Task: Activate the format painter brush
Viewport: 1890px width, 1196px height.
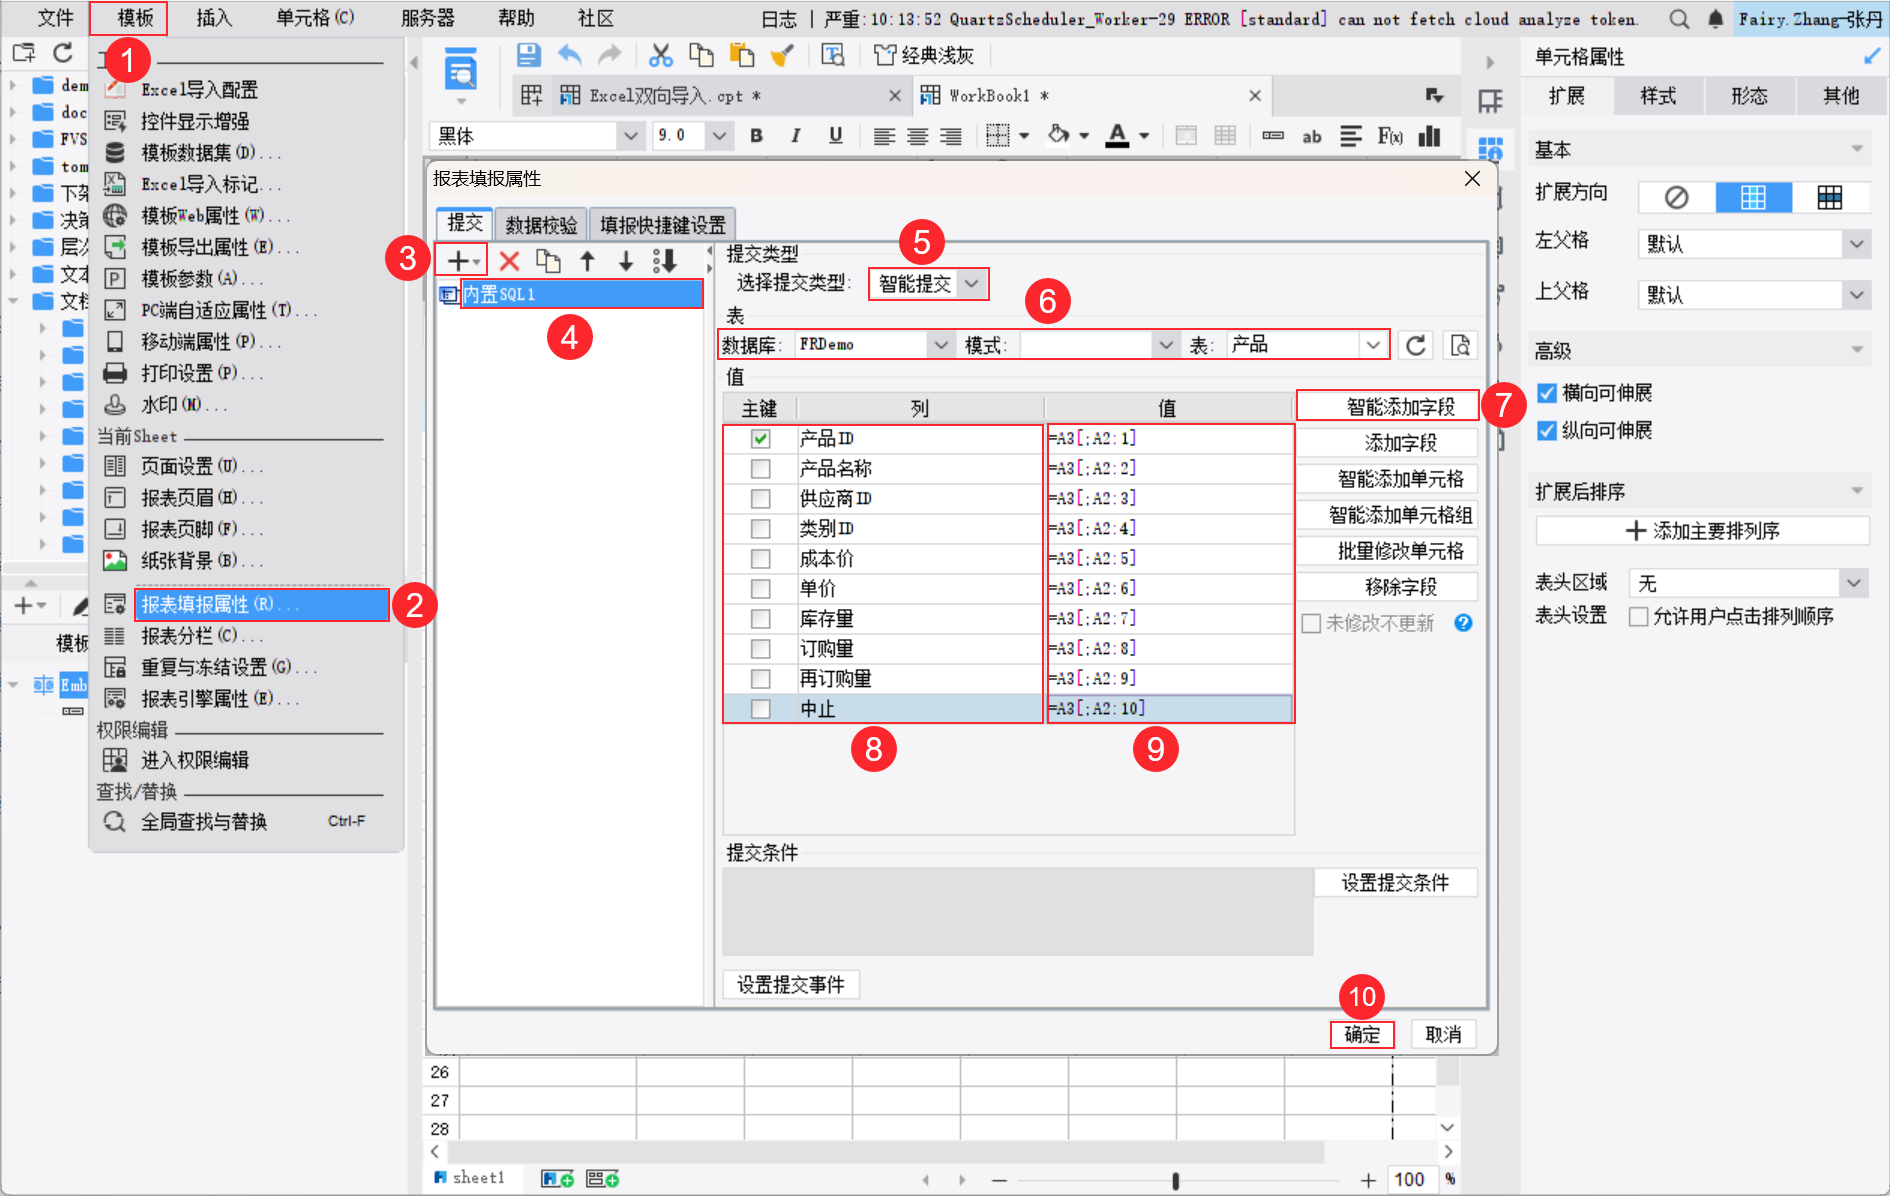Action: point(782,56)
